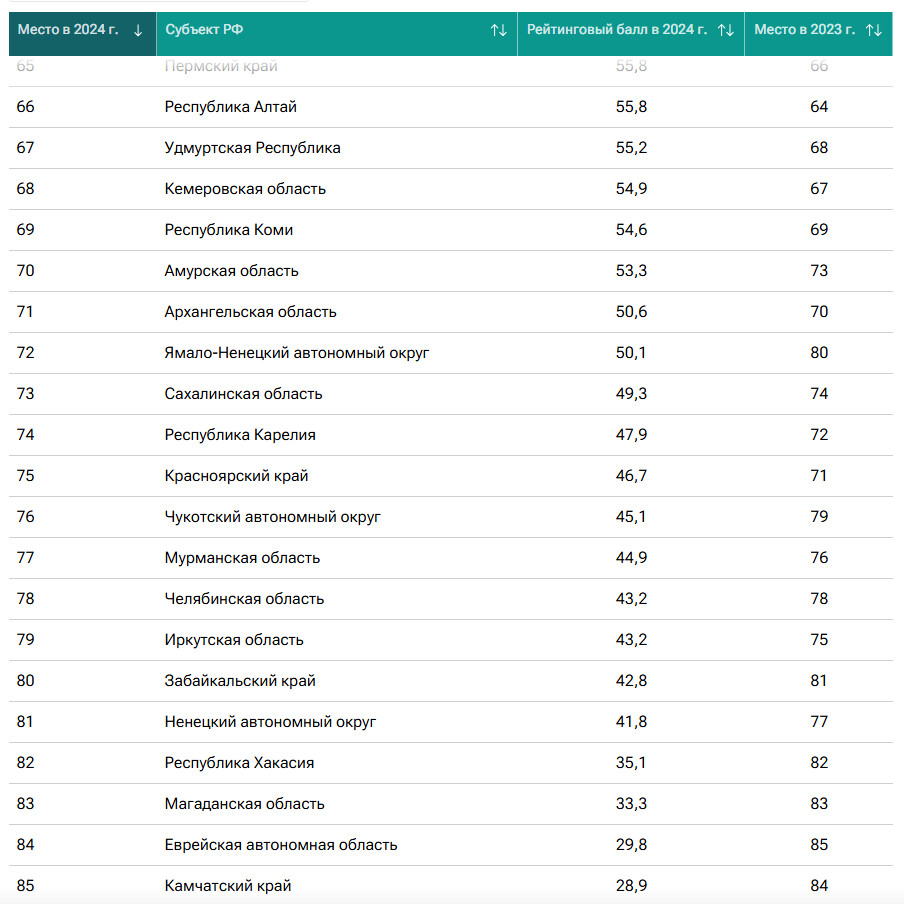Click the Кемеровская область cell
Image resolution: width=904 pixels, height=904 pixels.
pos(245,189)
